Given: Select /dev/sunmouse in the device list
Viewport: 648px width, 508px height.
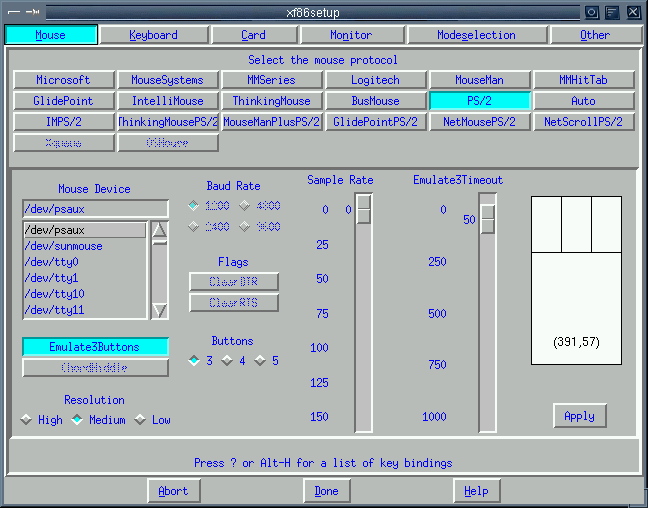Looking at the screenshot, I should (64, 246).
